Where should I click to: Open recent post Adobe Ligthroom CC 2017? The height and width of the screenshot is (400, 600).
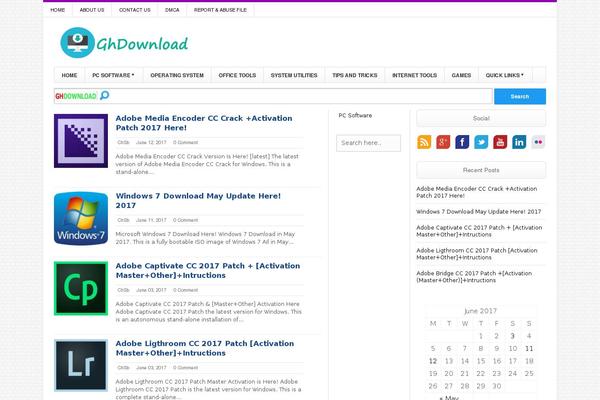coord(477,254)
